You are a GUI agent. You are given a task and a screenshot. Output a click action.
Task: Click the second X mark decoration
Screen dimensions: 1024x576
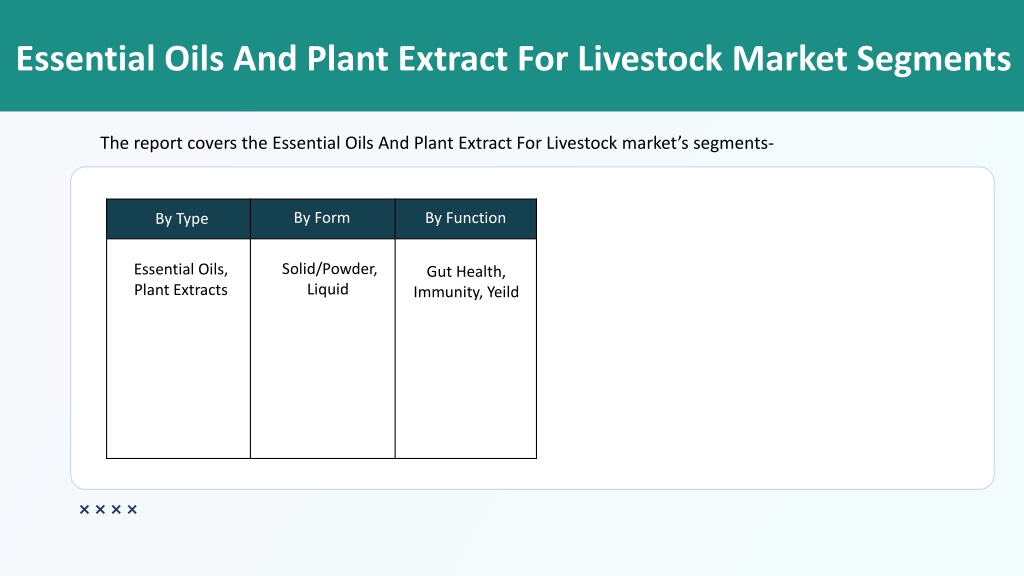100,509
